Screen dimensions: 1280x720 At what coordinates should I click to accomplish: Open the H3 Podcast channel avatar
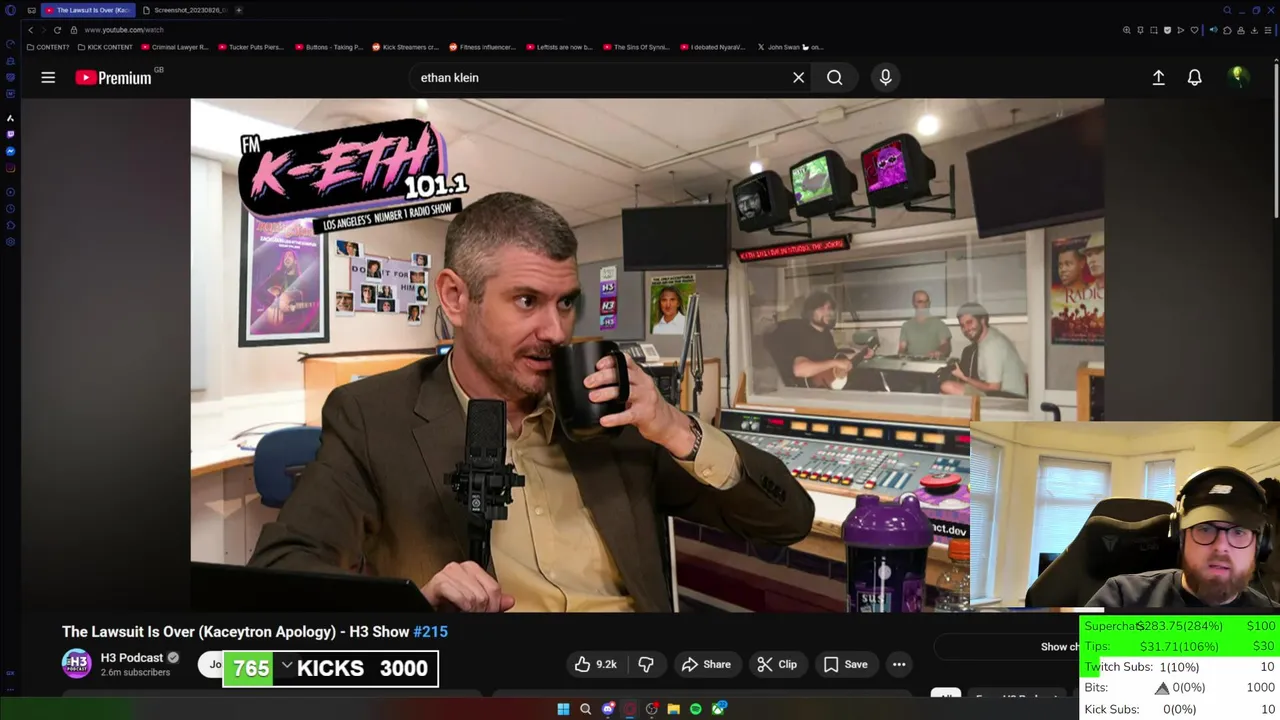click(77, 664)
